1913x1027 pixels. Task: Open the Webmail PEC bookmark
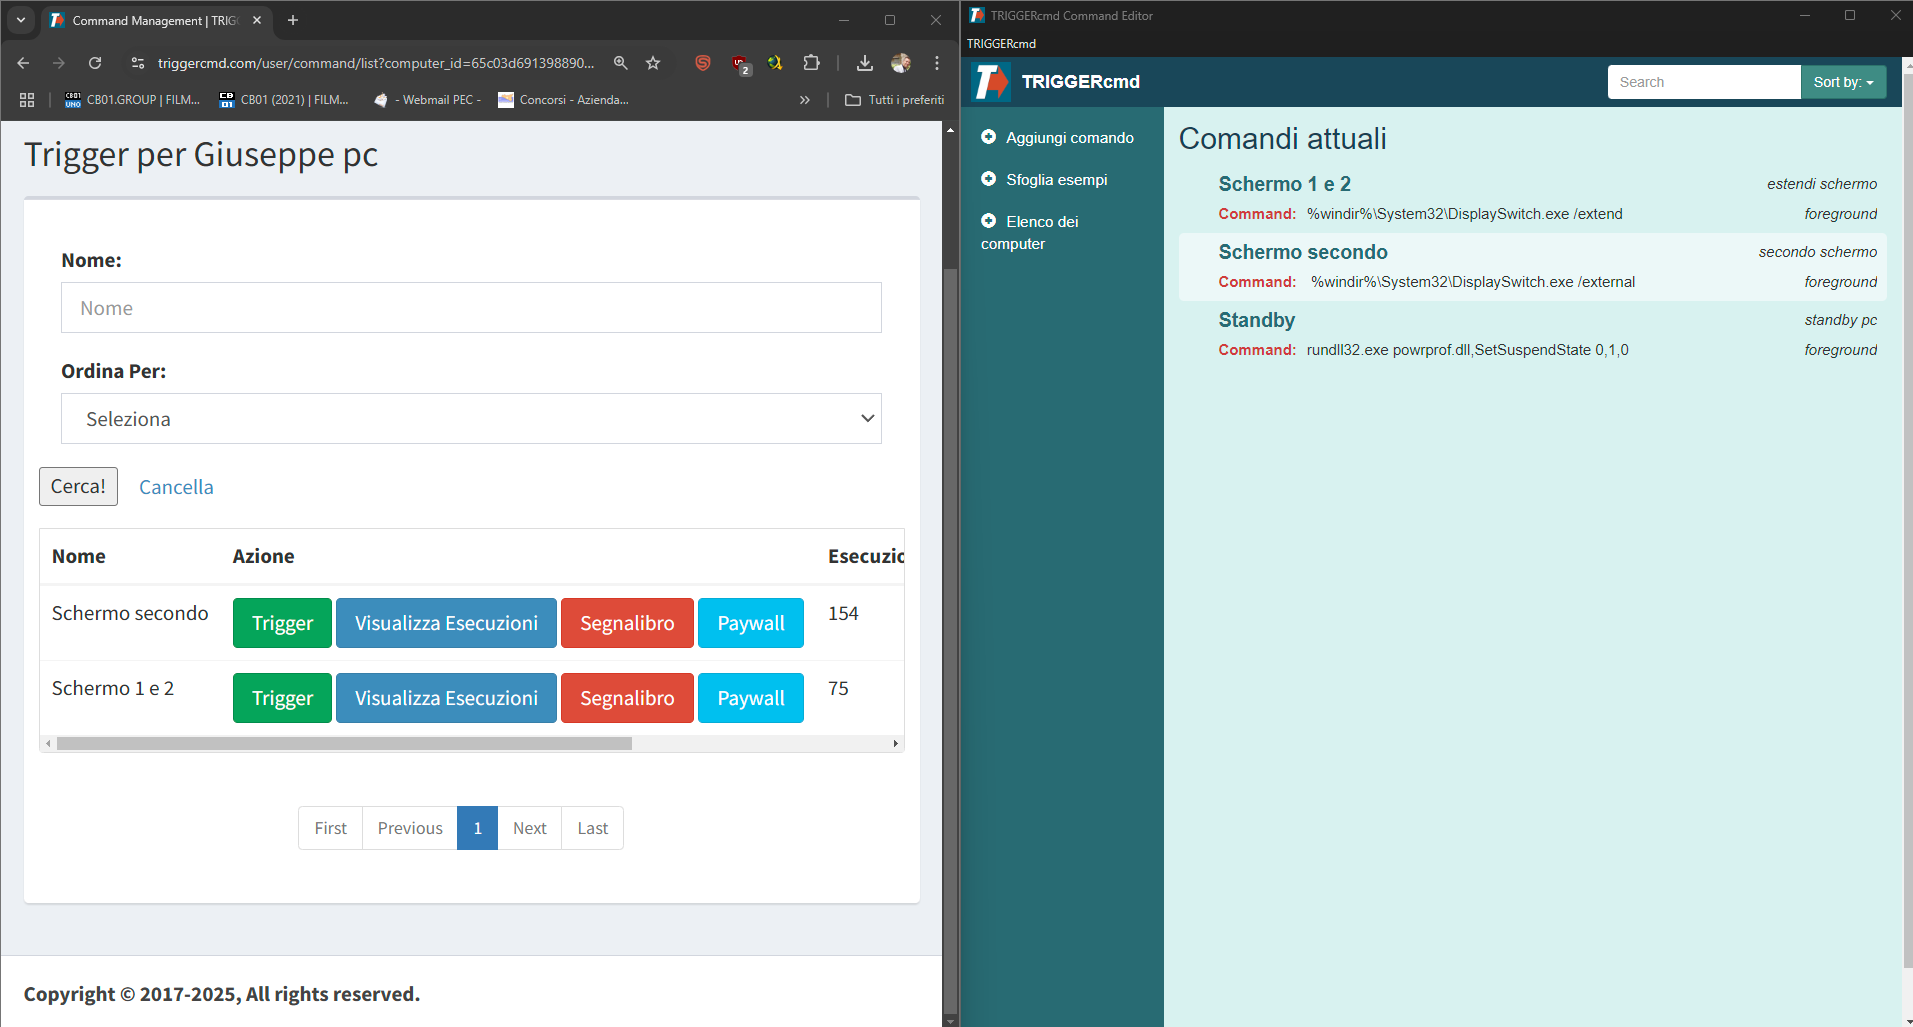[427, 100]
